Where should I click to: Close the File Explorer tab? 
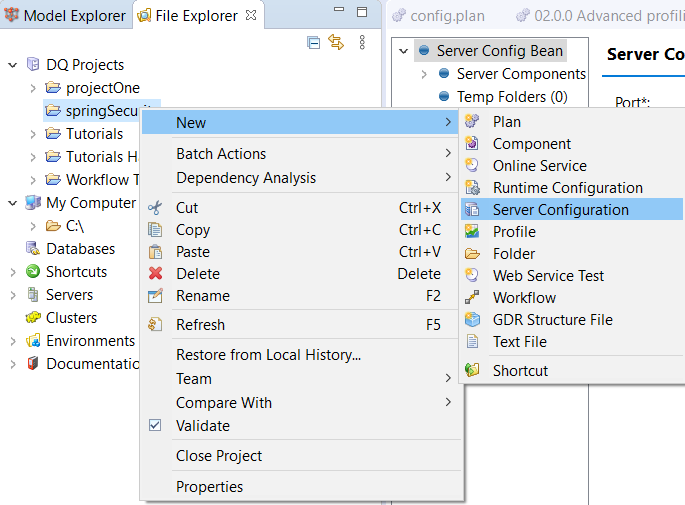[251, 16]
